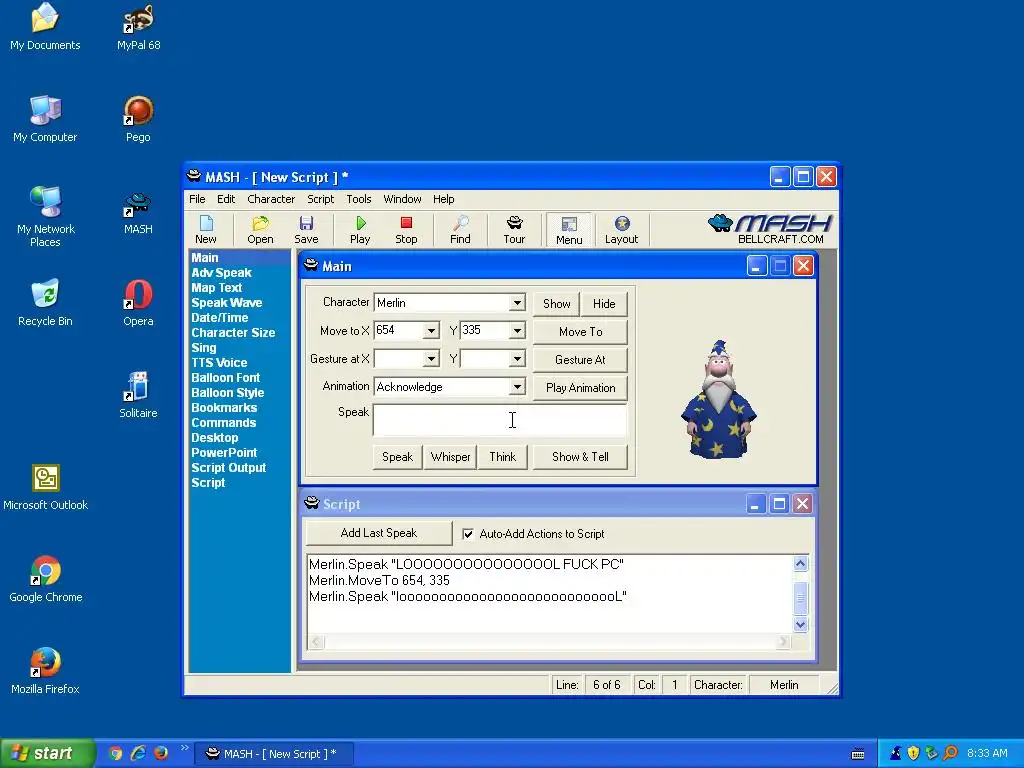Open the Windows start button
1024x768 pixels.
coord(47,754)
